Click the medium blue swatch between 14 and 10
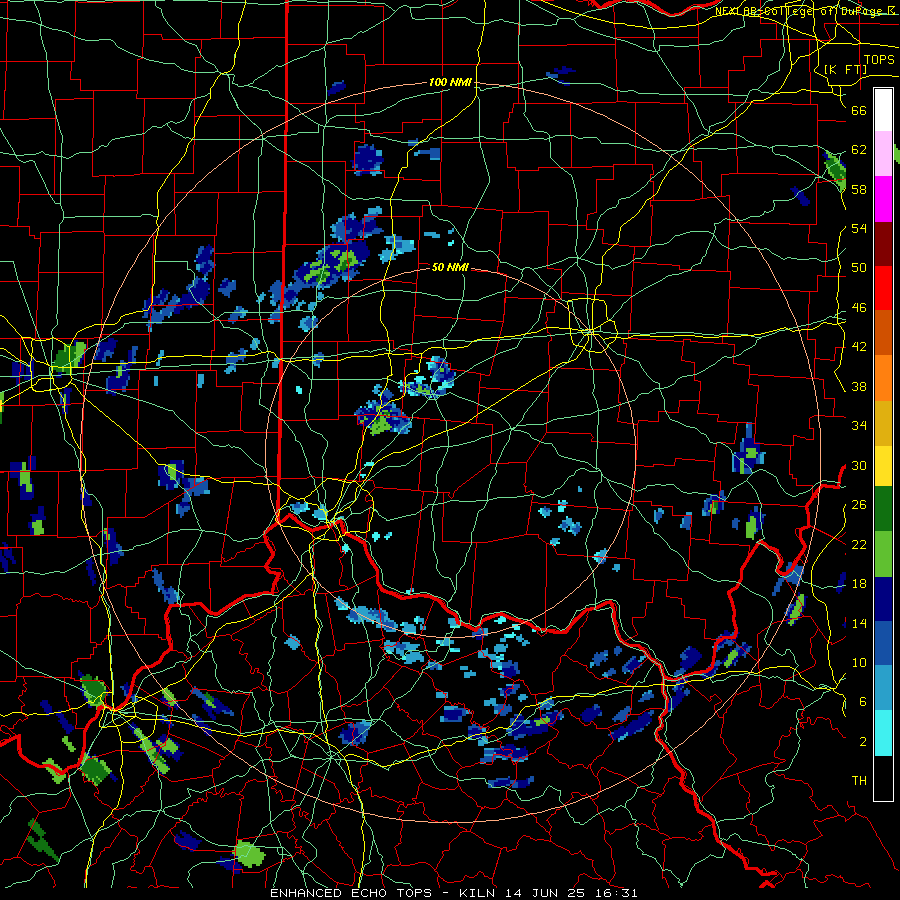 click(x=883, y=644)
